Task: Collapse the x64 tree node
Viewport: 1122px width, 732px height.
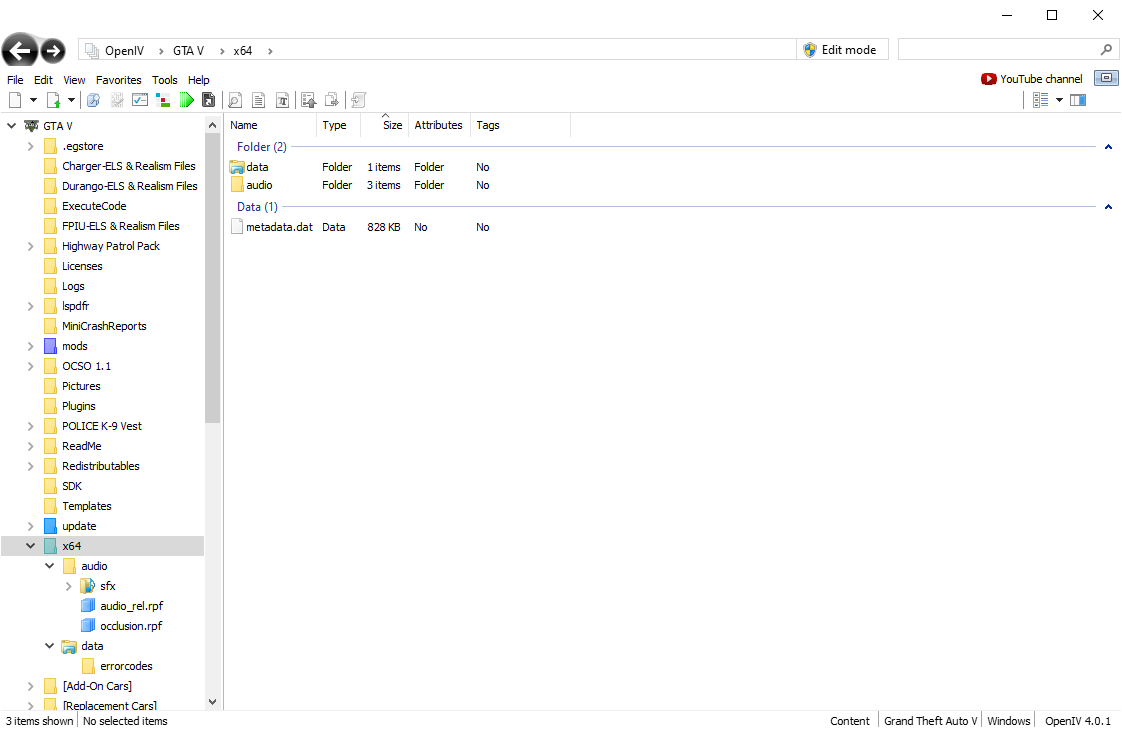Action: point(31,546)
